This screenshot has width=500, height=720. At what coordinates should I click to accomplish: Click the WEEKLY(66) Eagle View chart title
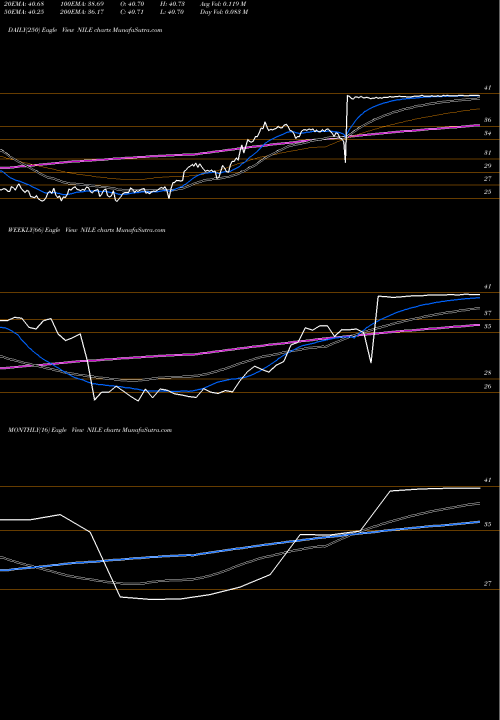(86, 230)
